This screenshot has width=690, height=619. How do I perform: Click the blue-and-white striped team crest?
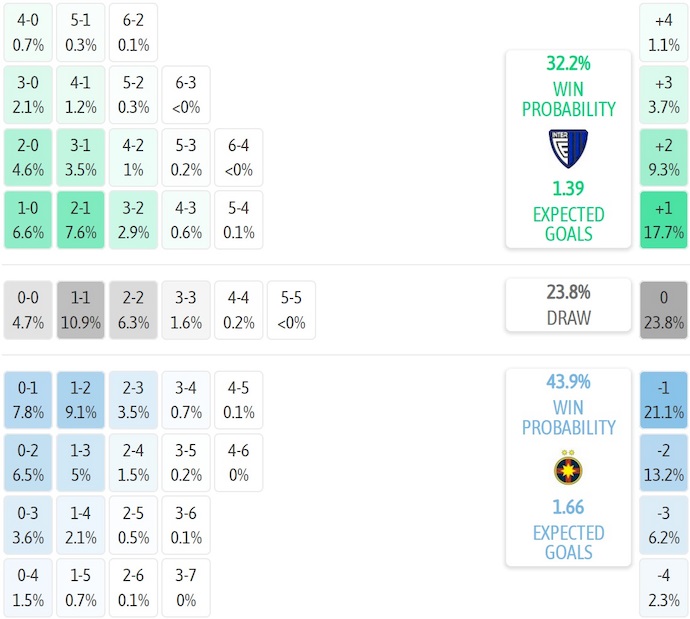568,148
